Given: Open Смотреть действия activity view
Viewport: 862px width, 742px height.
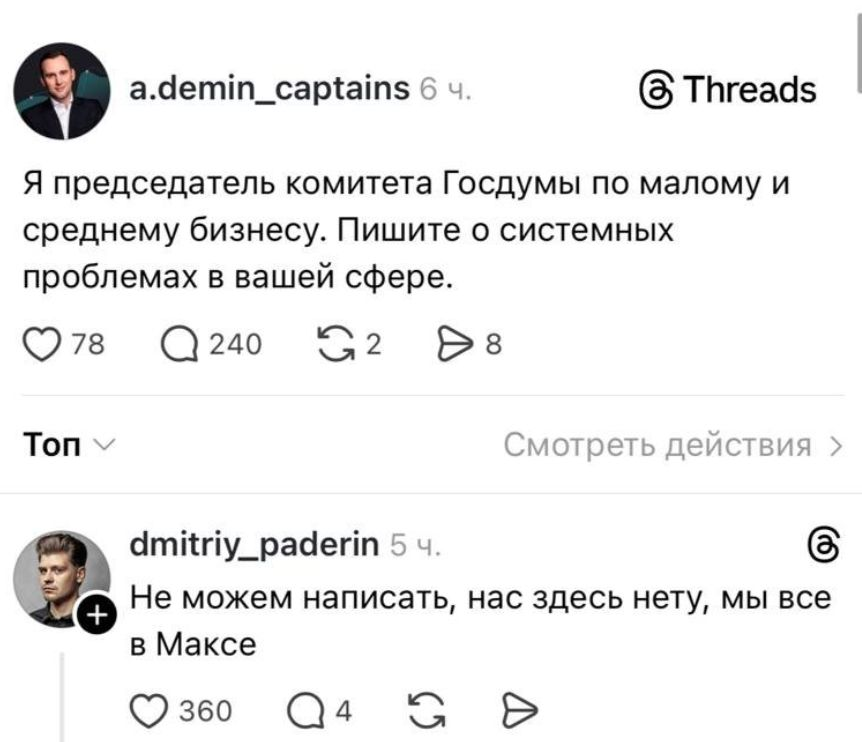Looking at the screenshot, I should pos(673,445).
